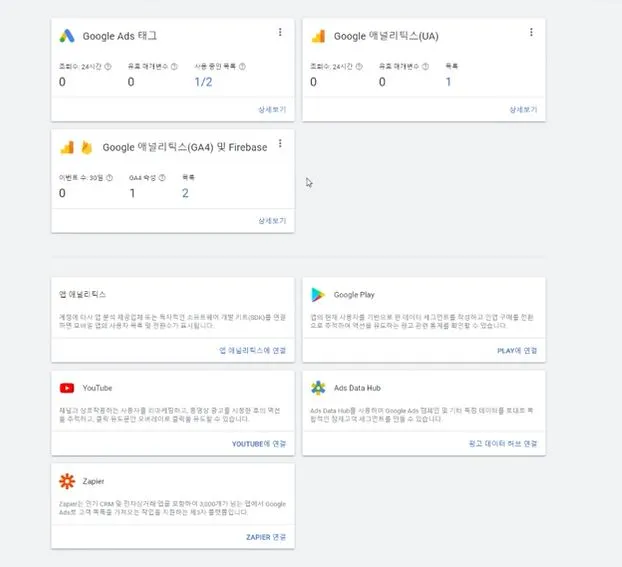Click help icon beside 조회수: 24시간 in Google Ads 태그
Screen dimensions: 622x567
click(108, 66)
